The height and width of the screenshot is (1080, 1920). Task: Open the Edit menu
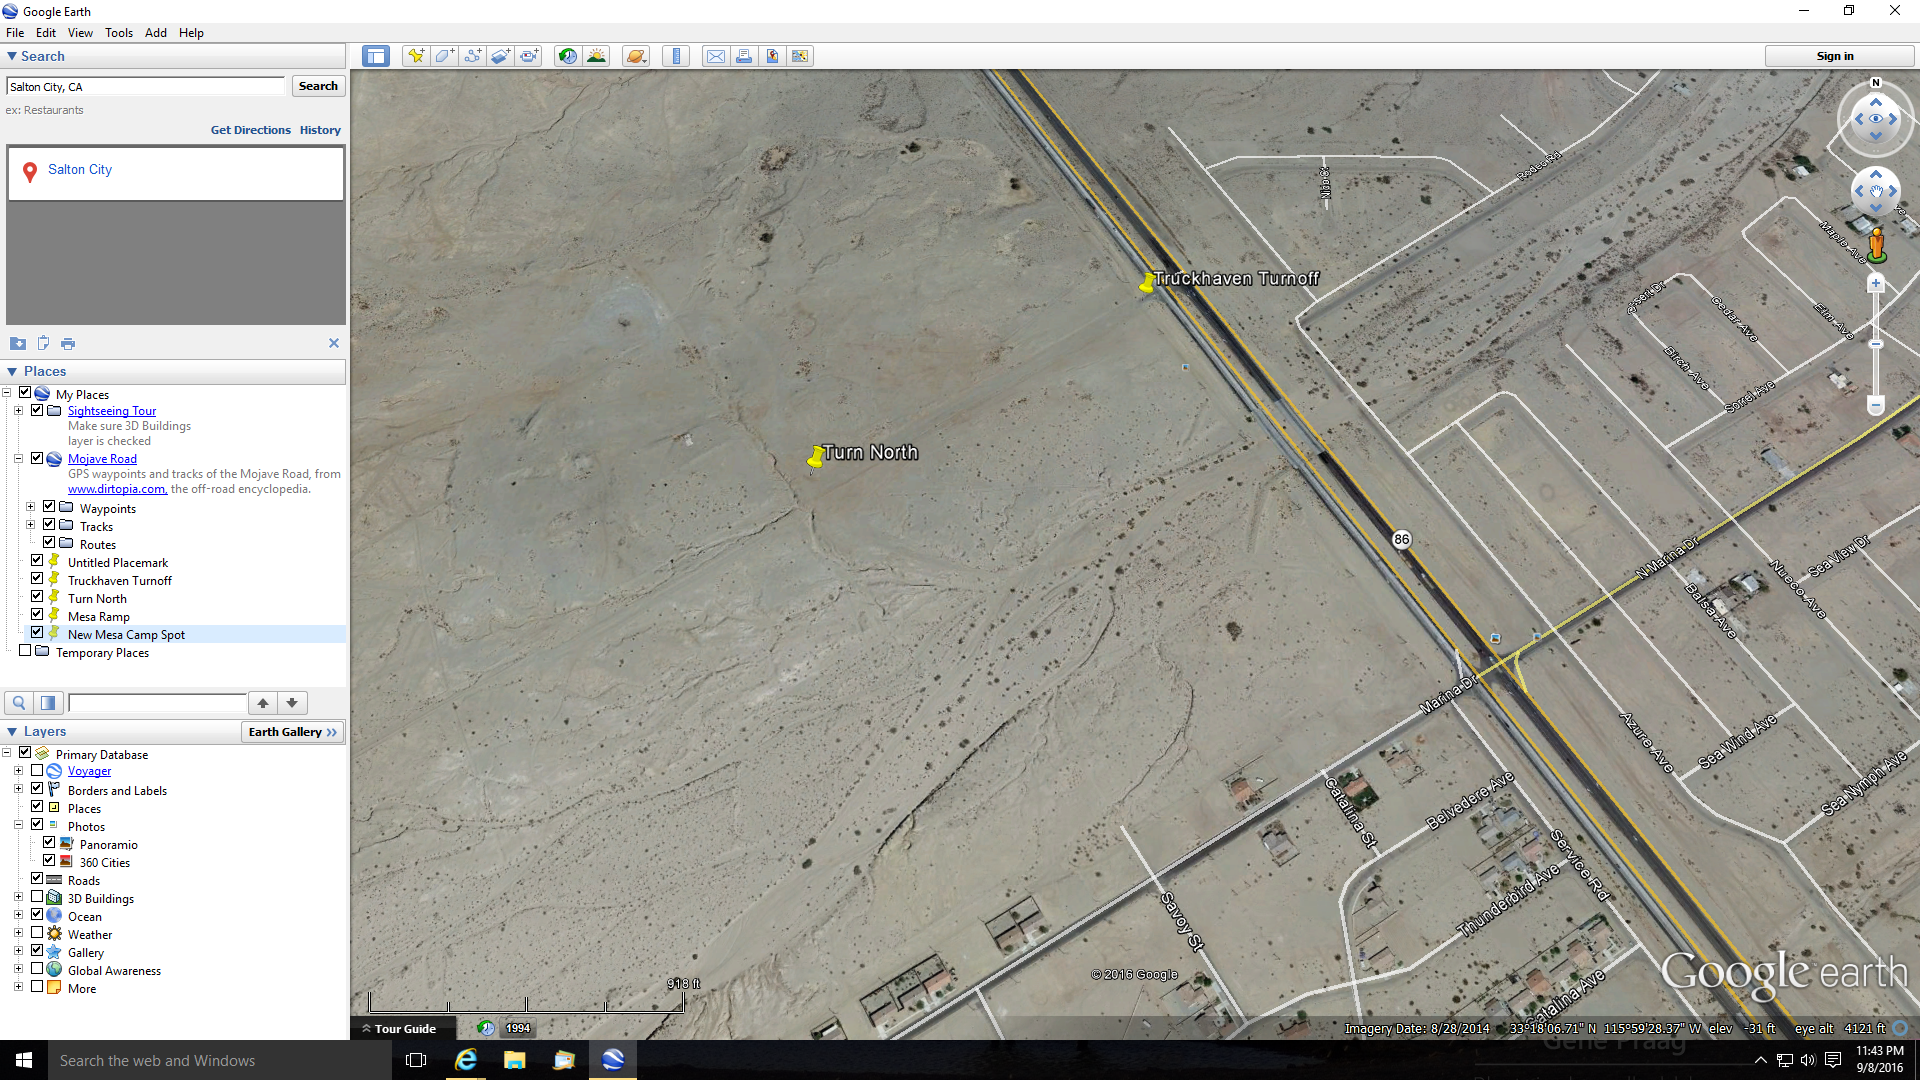46,32
